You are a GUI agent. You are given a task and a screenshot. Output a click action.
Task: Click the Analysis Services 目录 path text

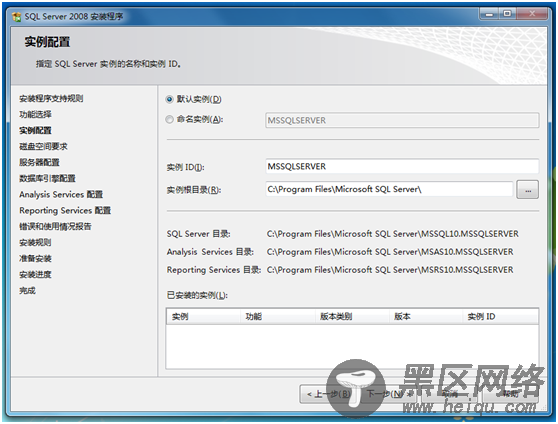(390, 252)
